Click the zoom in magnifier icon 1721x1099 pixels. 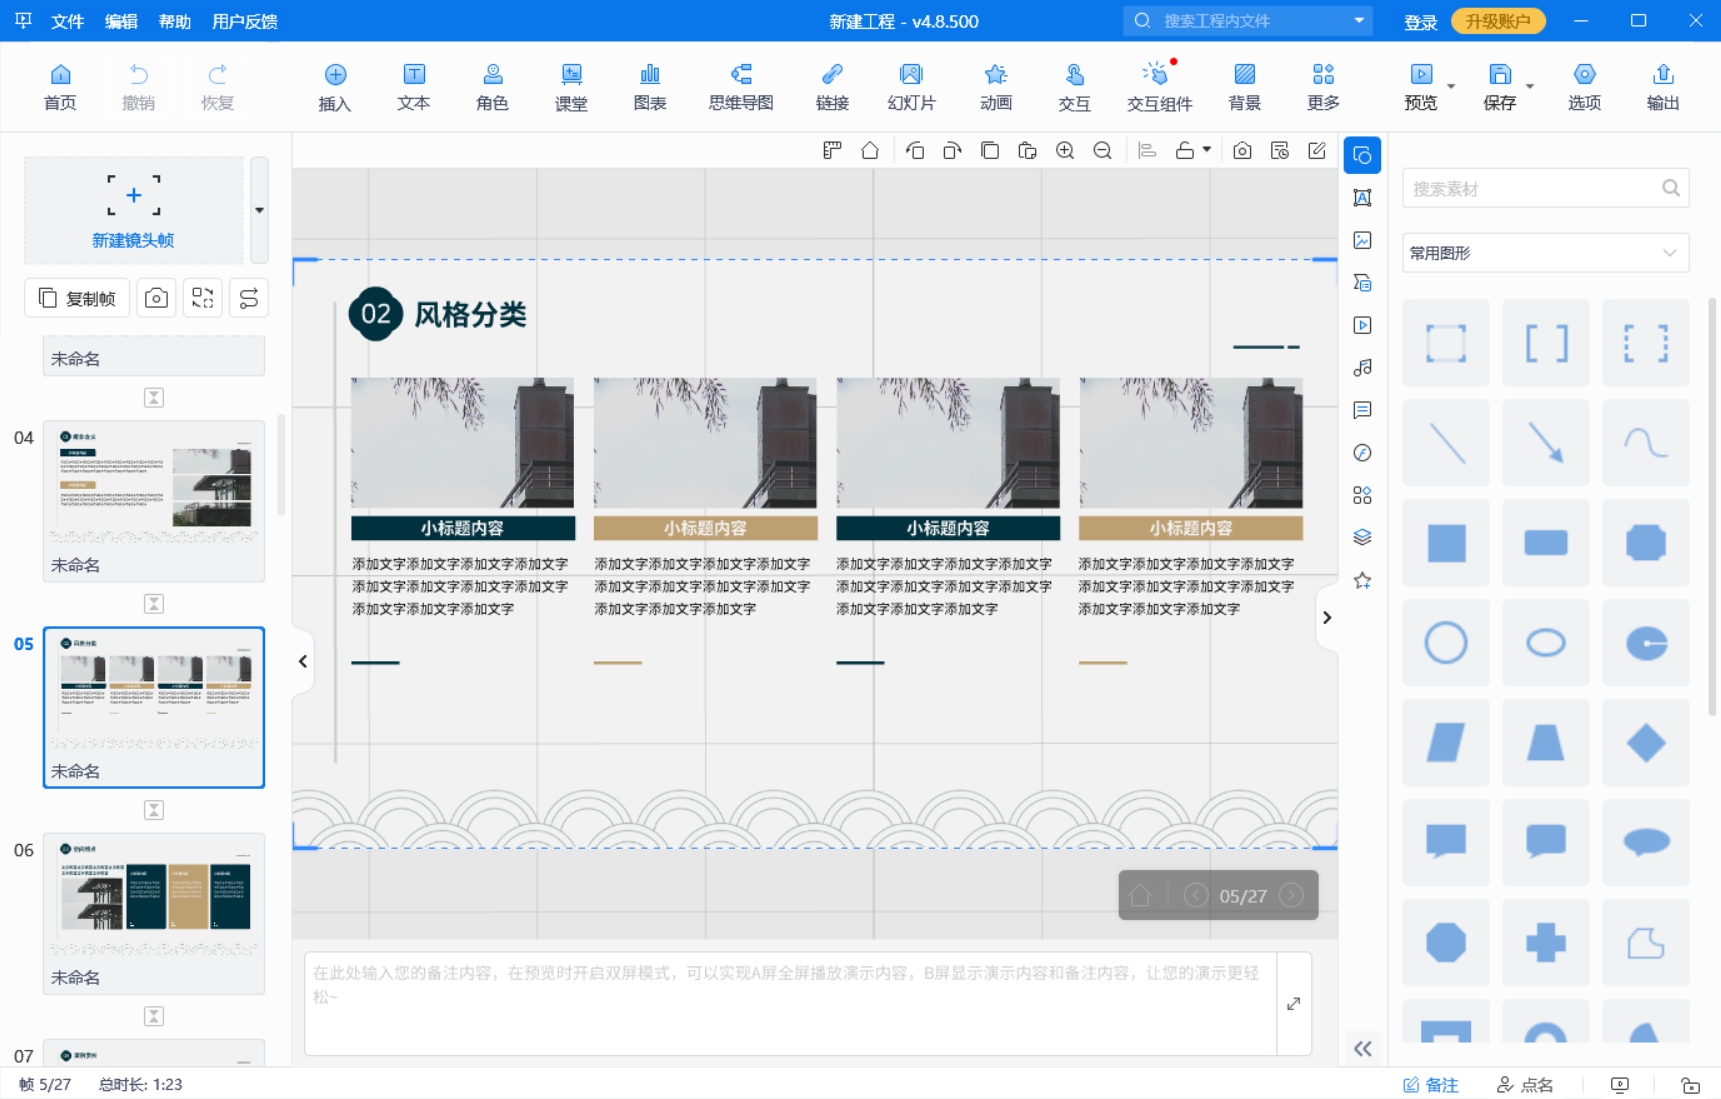pos(1065,151)
